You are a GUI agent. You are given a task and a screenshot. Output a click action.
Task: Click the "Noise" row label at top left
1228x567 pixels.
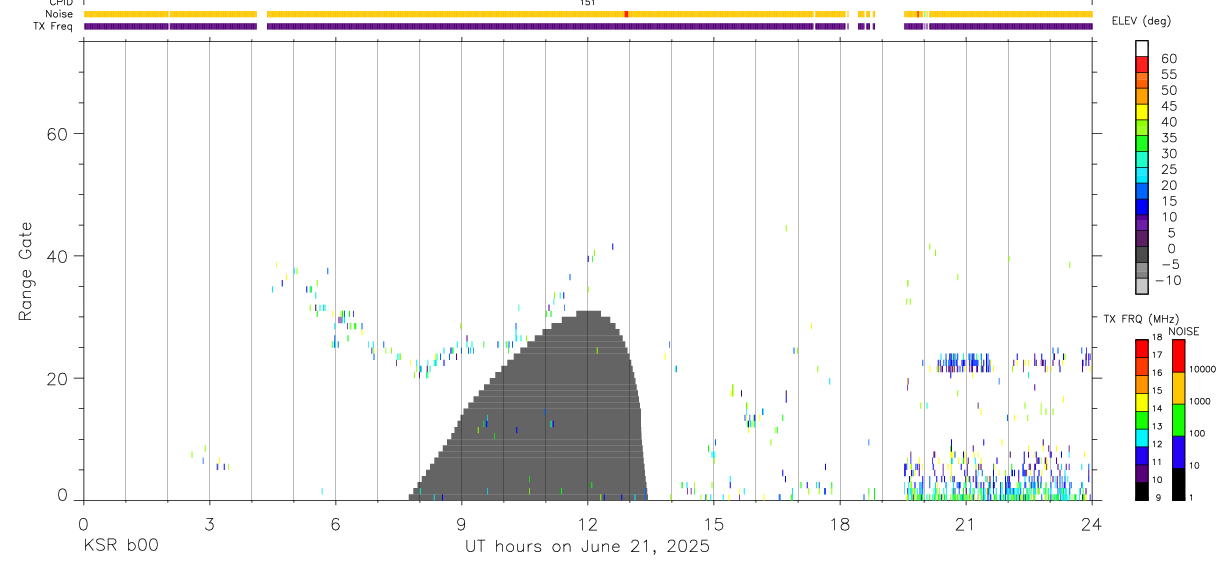click(61, 15)
